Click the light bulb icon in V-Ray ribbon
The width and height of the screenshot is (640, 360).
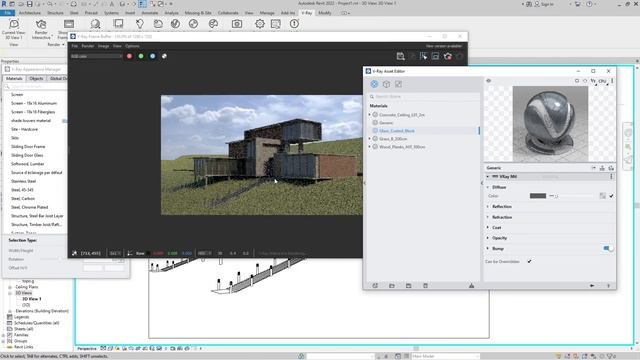[x=140, y=24]
